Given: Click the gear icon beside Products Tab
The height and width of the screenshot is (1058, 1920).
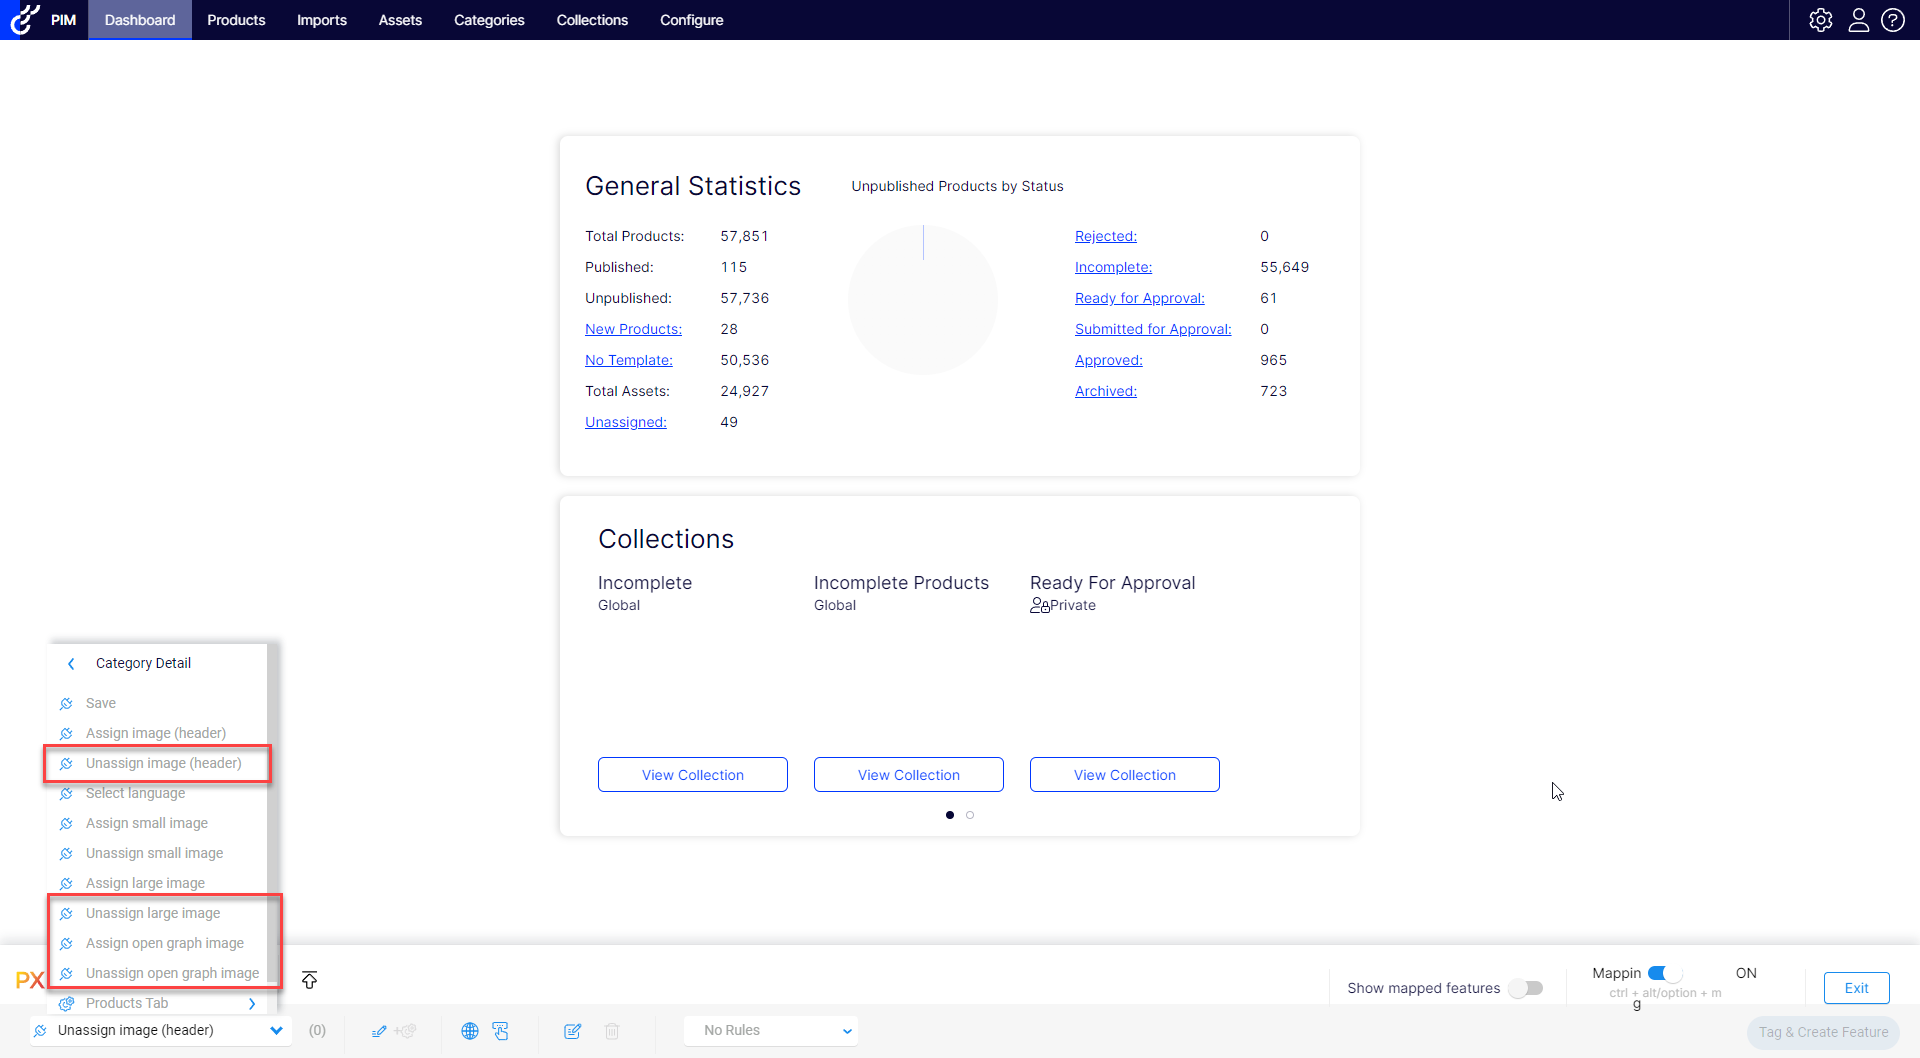Looking at the screenshot, I should coord(66,1004).
